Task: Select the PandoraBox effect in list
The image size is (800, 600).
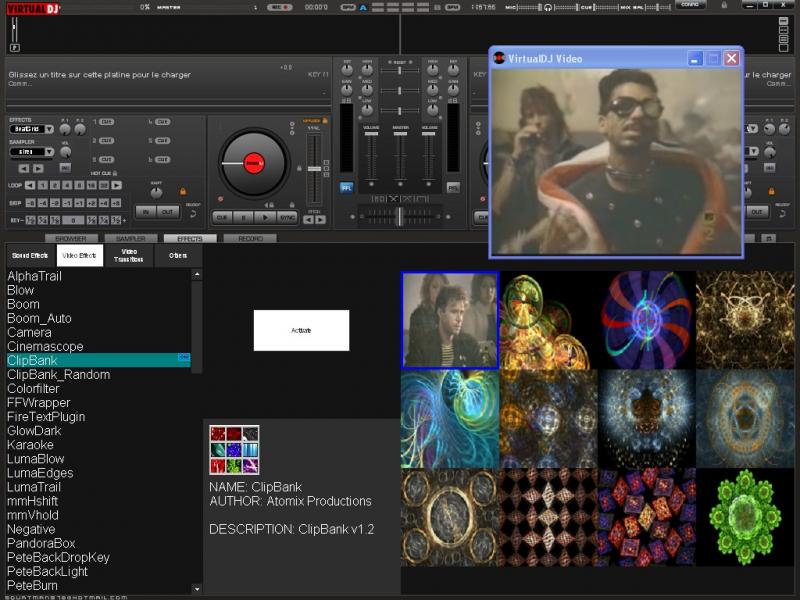Action: [41, 543]
